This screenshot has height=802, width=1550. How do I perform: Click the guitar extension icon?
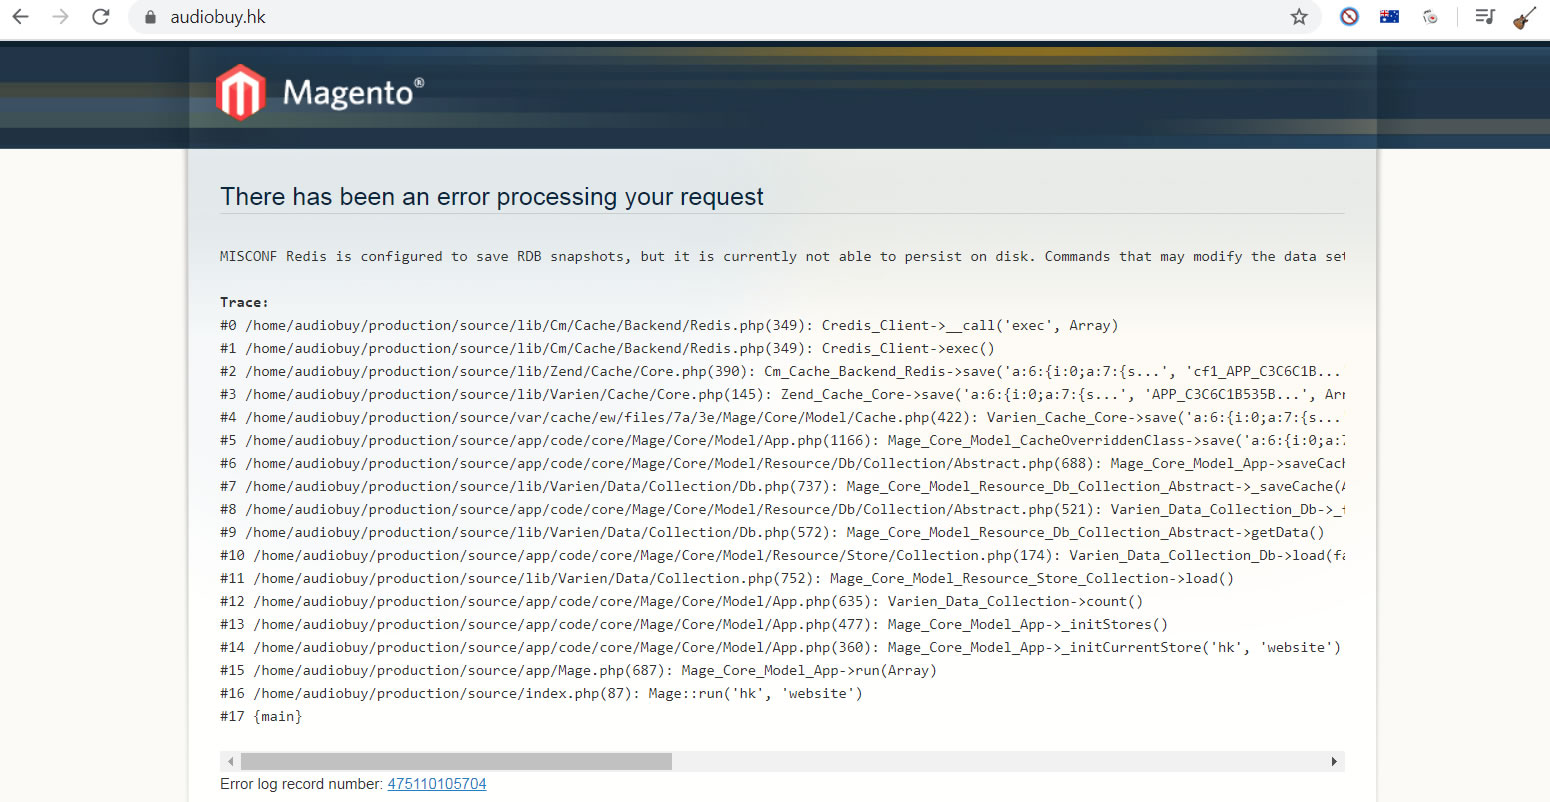point(1524,16)
